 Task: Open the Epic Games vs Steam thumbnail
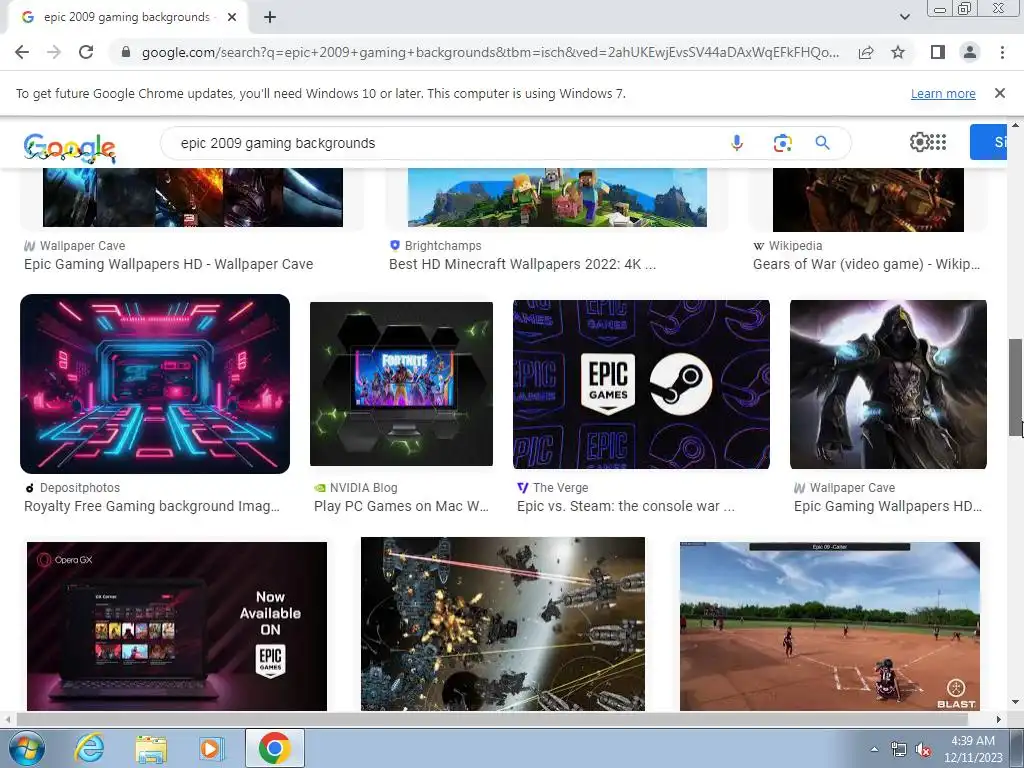tap(641, 384)
